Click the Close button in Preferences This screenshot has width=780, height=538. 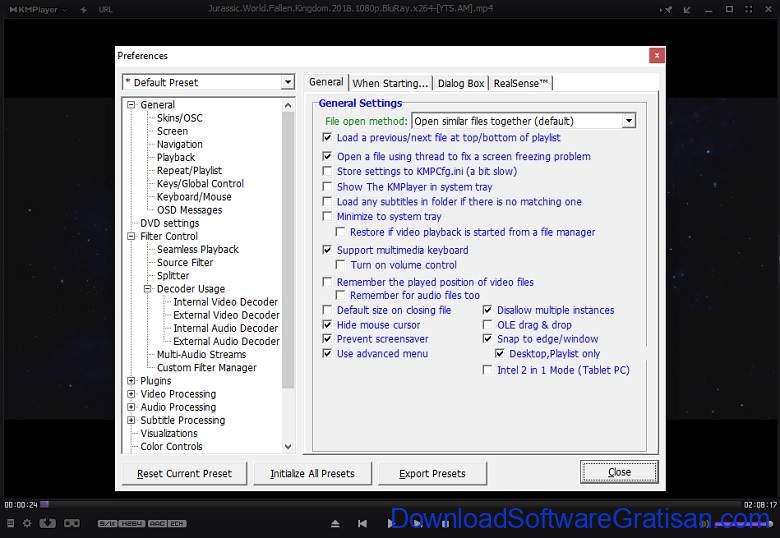pyautogui.click(x=619, y=472)
